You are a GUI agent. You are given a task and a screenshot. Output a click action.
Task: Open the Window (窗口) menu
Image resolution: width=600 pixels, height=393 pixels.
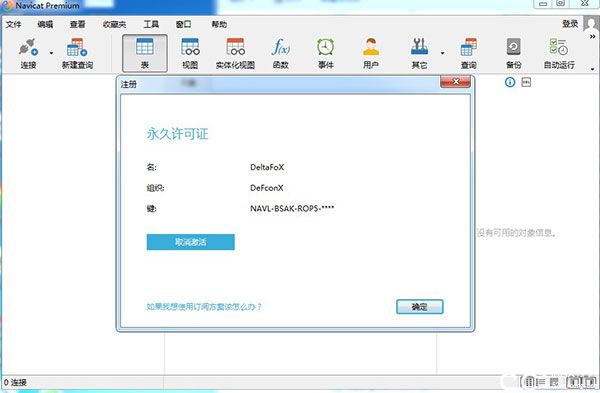pos(183,24)
